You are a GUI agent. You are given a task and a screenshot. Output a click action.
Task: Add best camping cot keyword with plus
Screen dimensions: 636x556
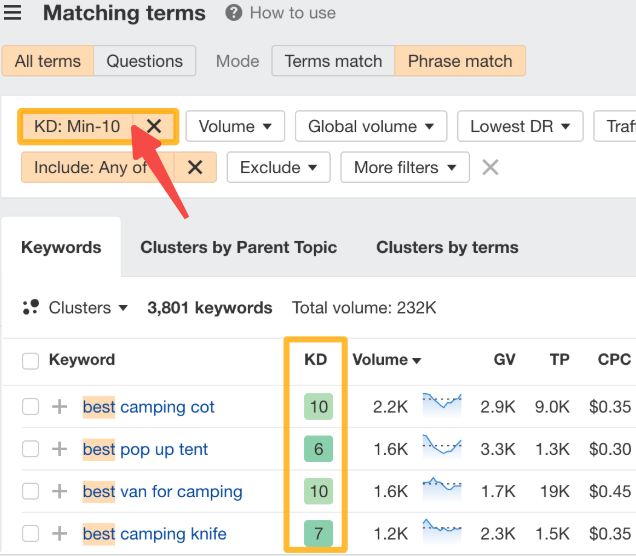pos(60,407)
